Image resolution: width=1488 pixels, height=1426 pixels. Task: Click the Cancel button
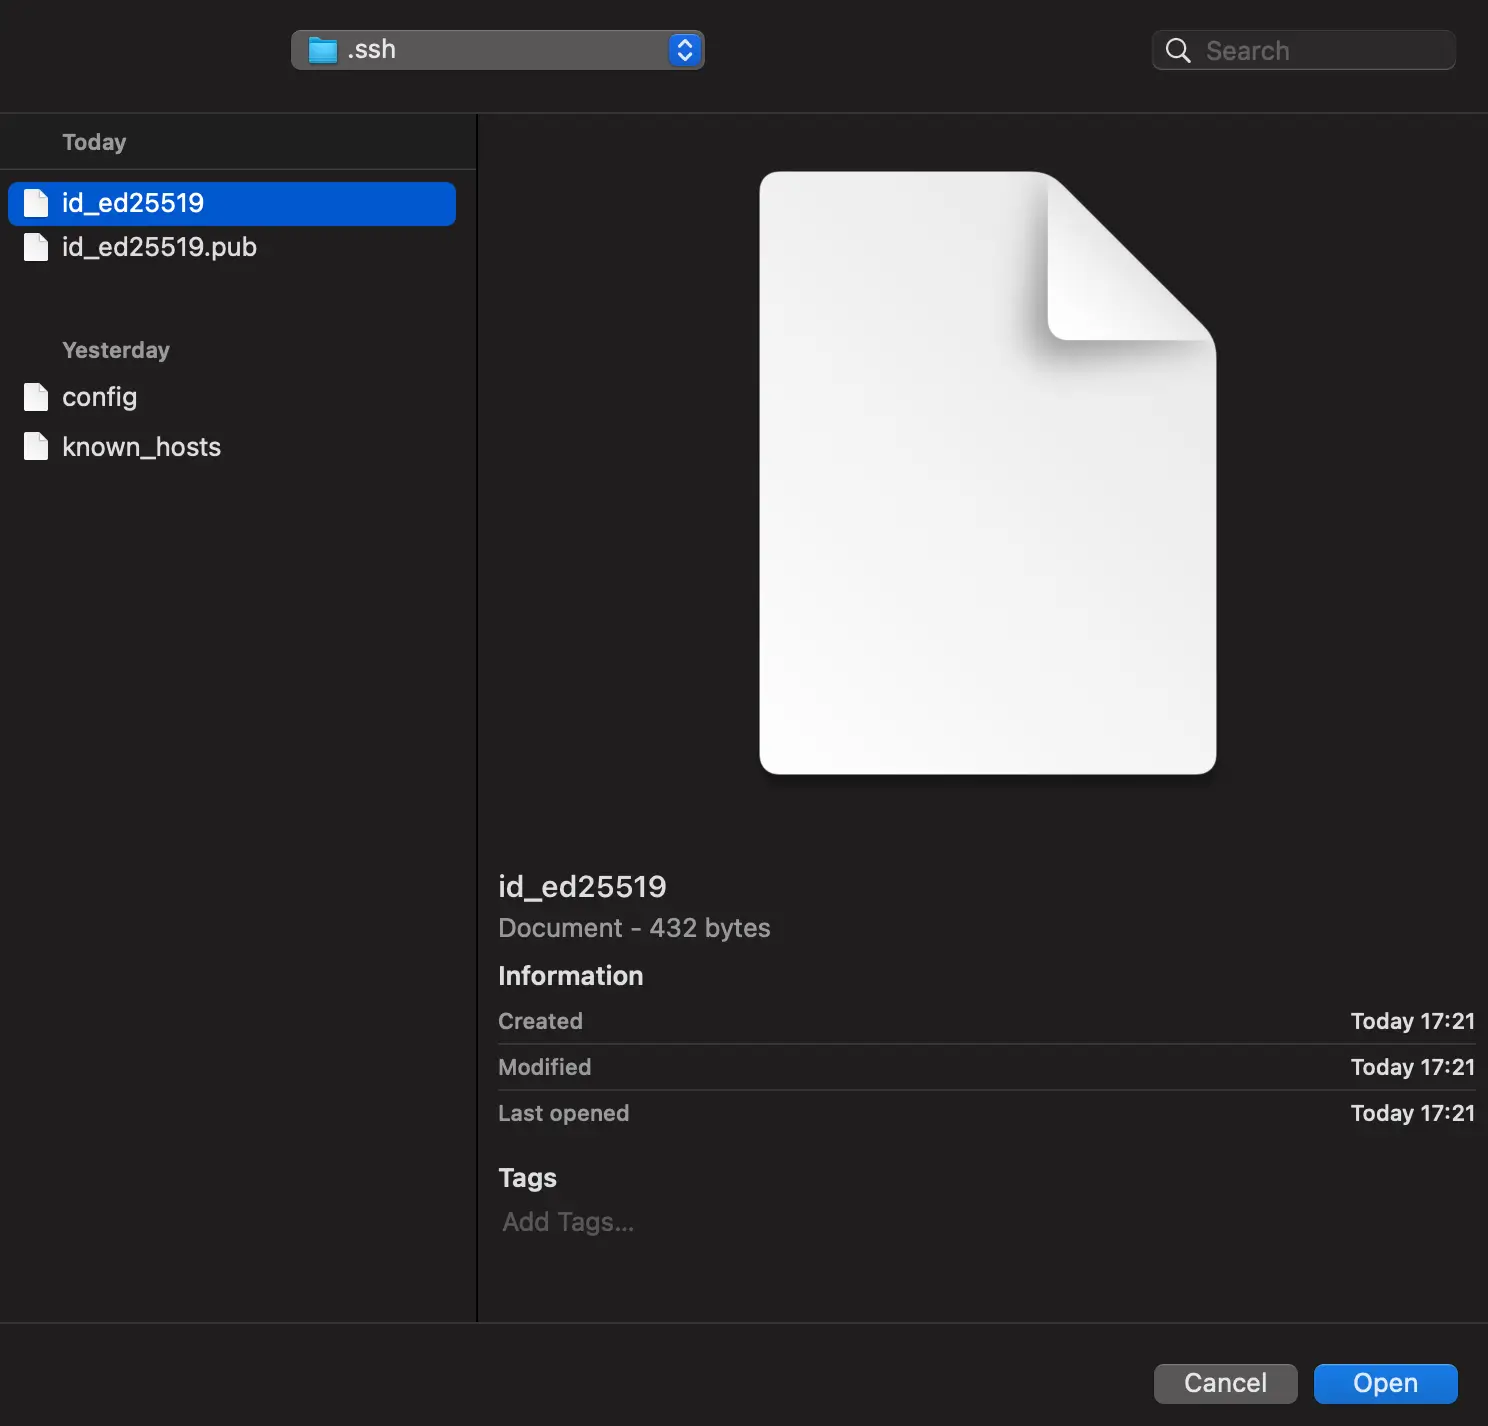1224,1383
